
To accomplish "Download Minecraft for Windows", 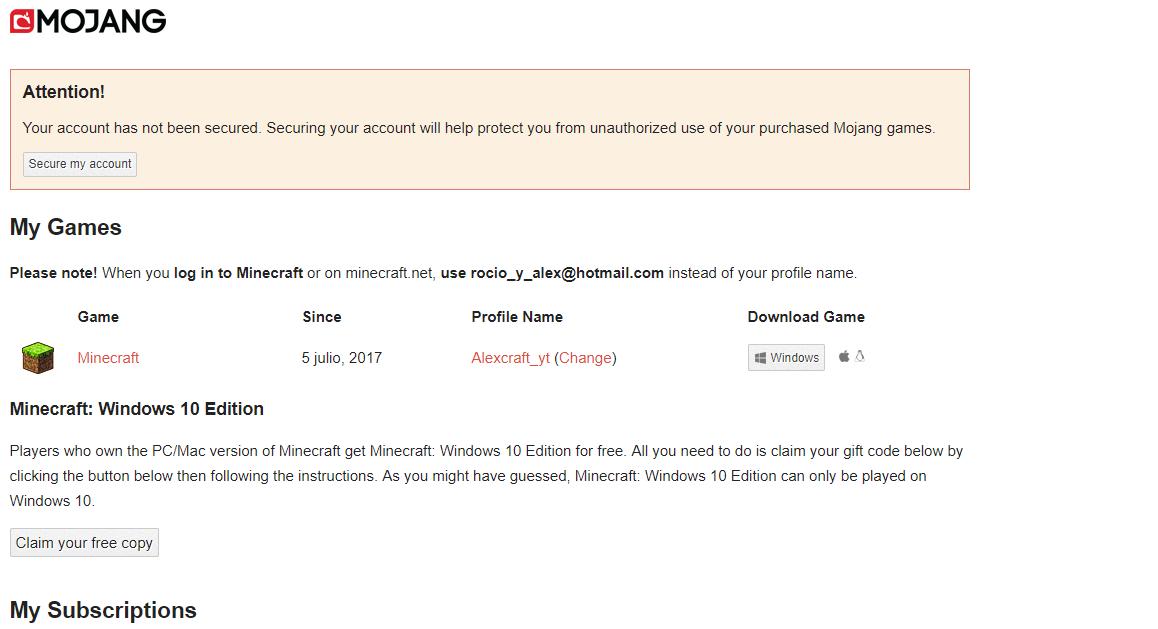I will click(x=787, y=357).
